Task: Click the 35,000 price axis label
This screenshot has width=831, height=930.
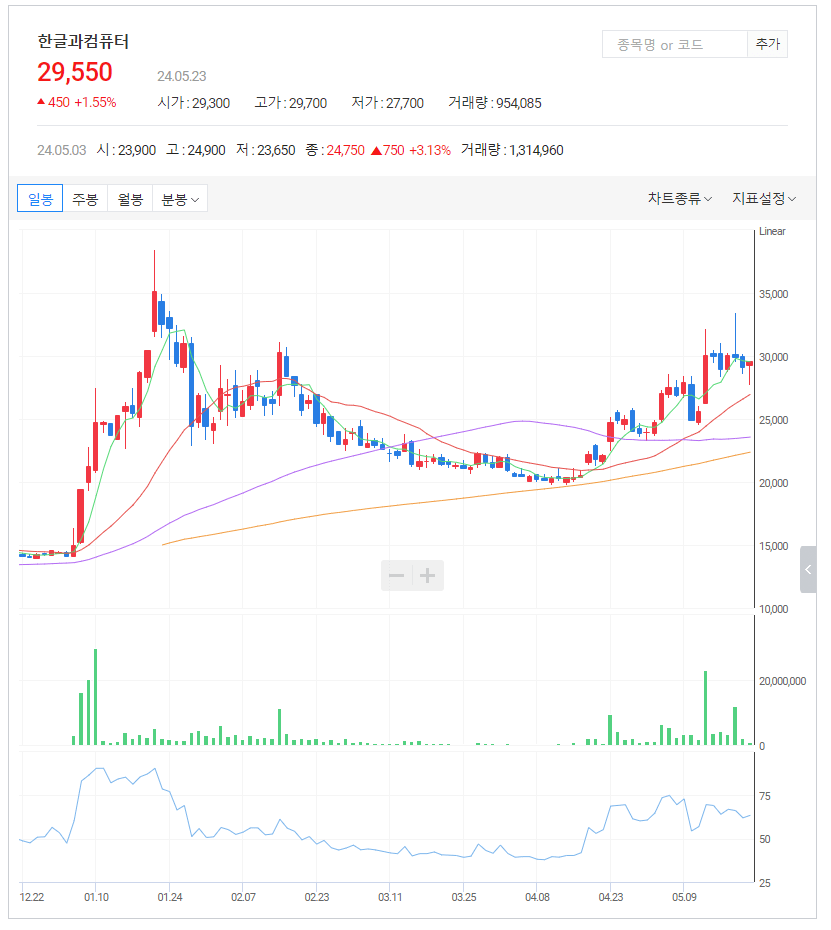Action: [773, 294]
